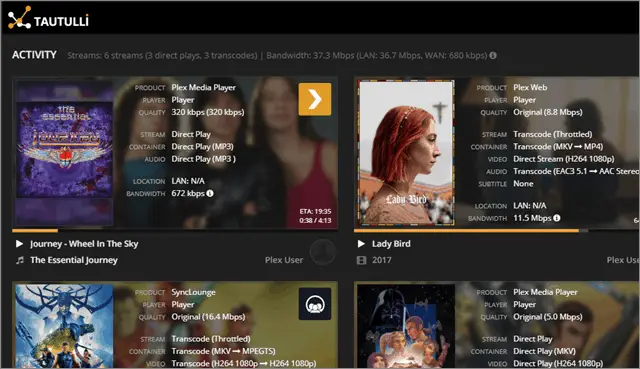Click the orange Plex Media Player platform icon

point(315,99)
